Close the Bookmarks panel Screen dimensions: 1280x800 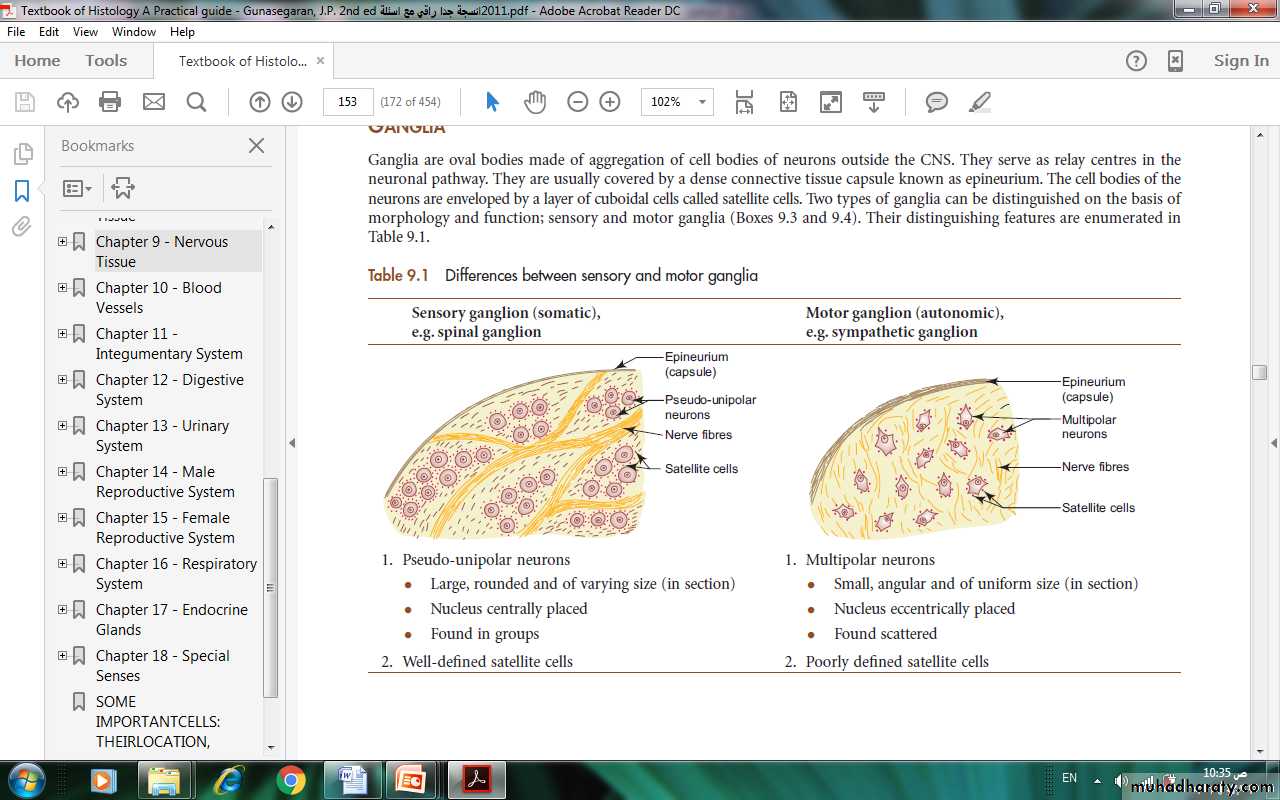pyautogui.click(x=256, y=146)
